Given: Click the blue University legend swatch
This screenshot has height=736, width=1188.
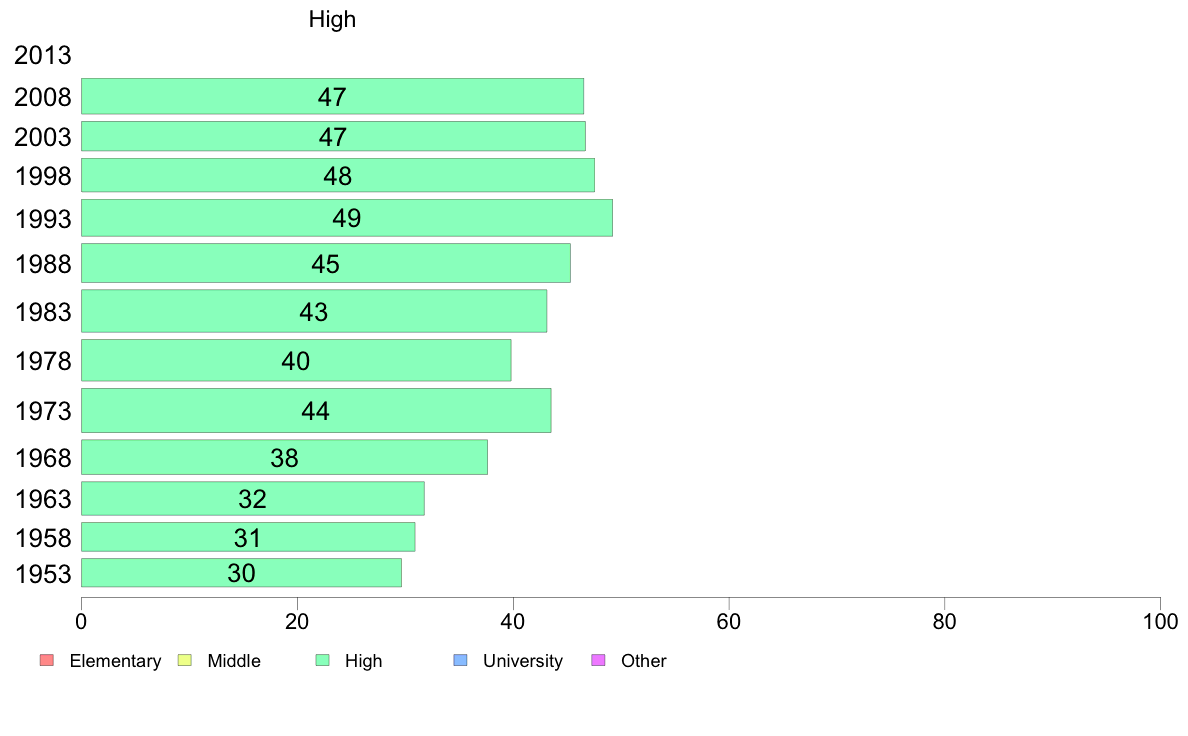Looking at the screenshot, I should point(460,660).
